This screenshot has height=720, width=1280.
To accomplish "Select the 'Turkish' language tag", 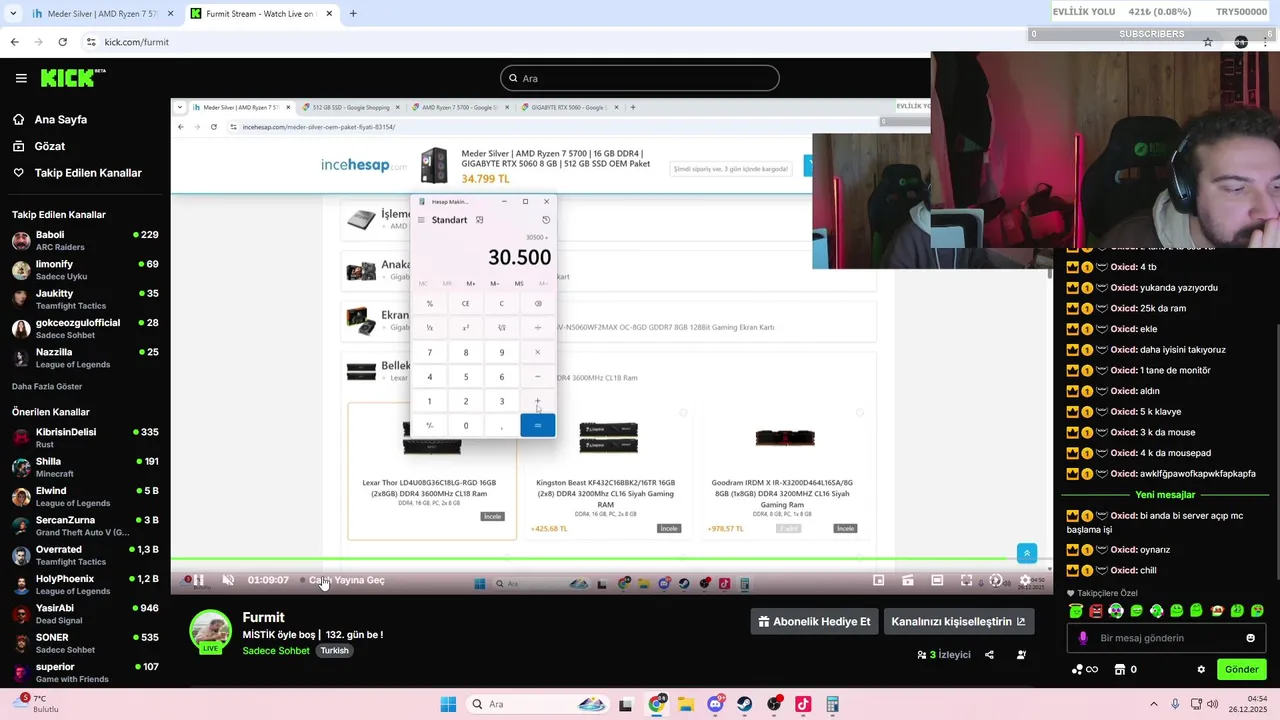I will [334, 650].
